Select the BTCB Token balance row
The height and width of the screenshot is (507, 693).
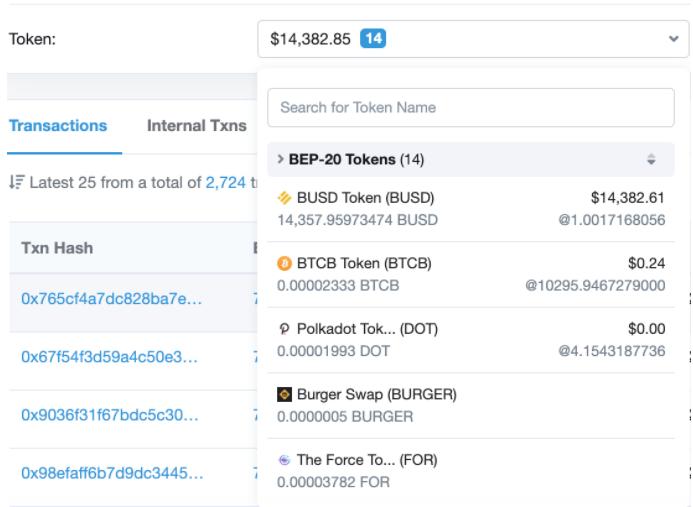(471, 275)
